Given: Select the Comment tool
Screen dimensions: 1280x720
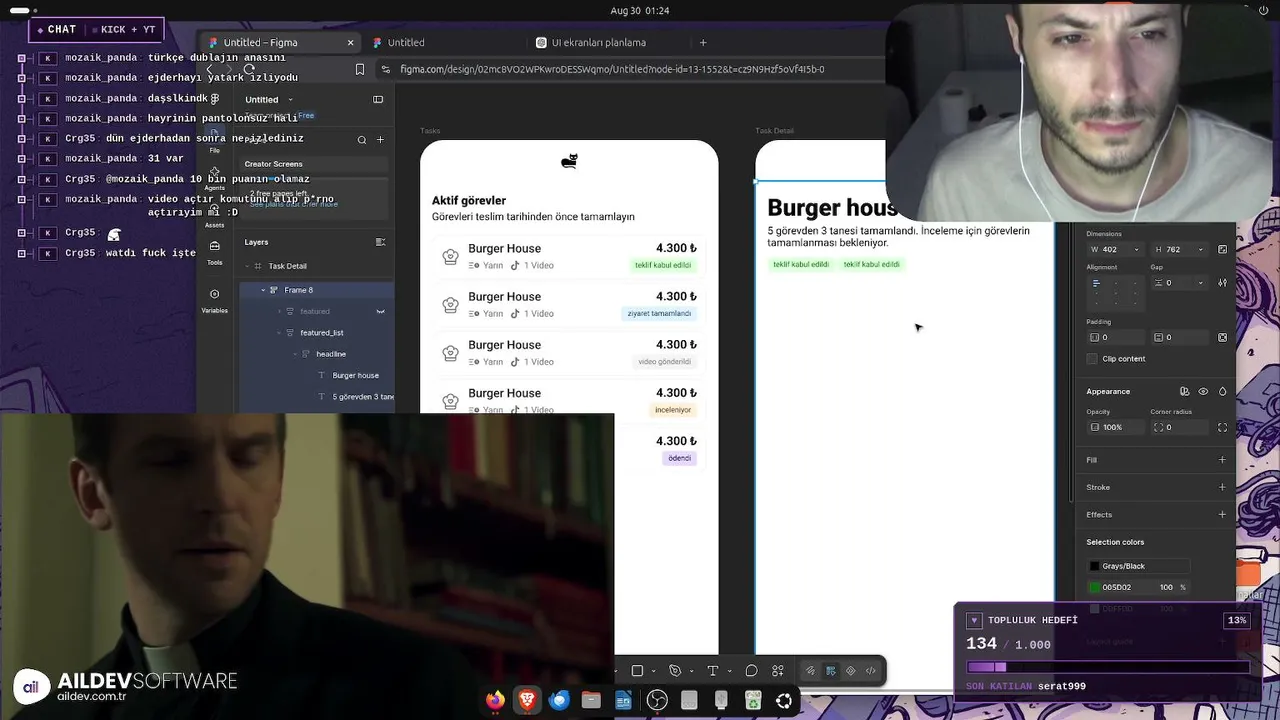Looking at the screenshot, I should pos(751,671).
